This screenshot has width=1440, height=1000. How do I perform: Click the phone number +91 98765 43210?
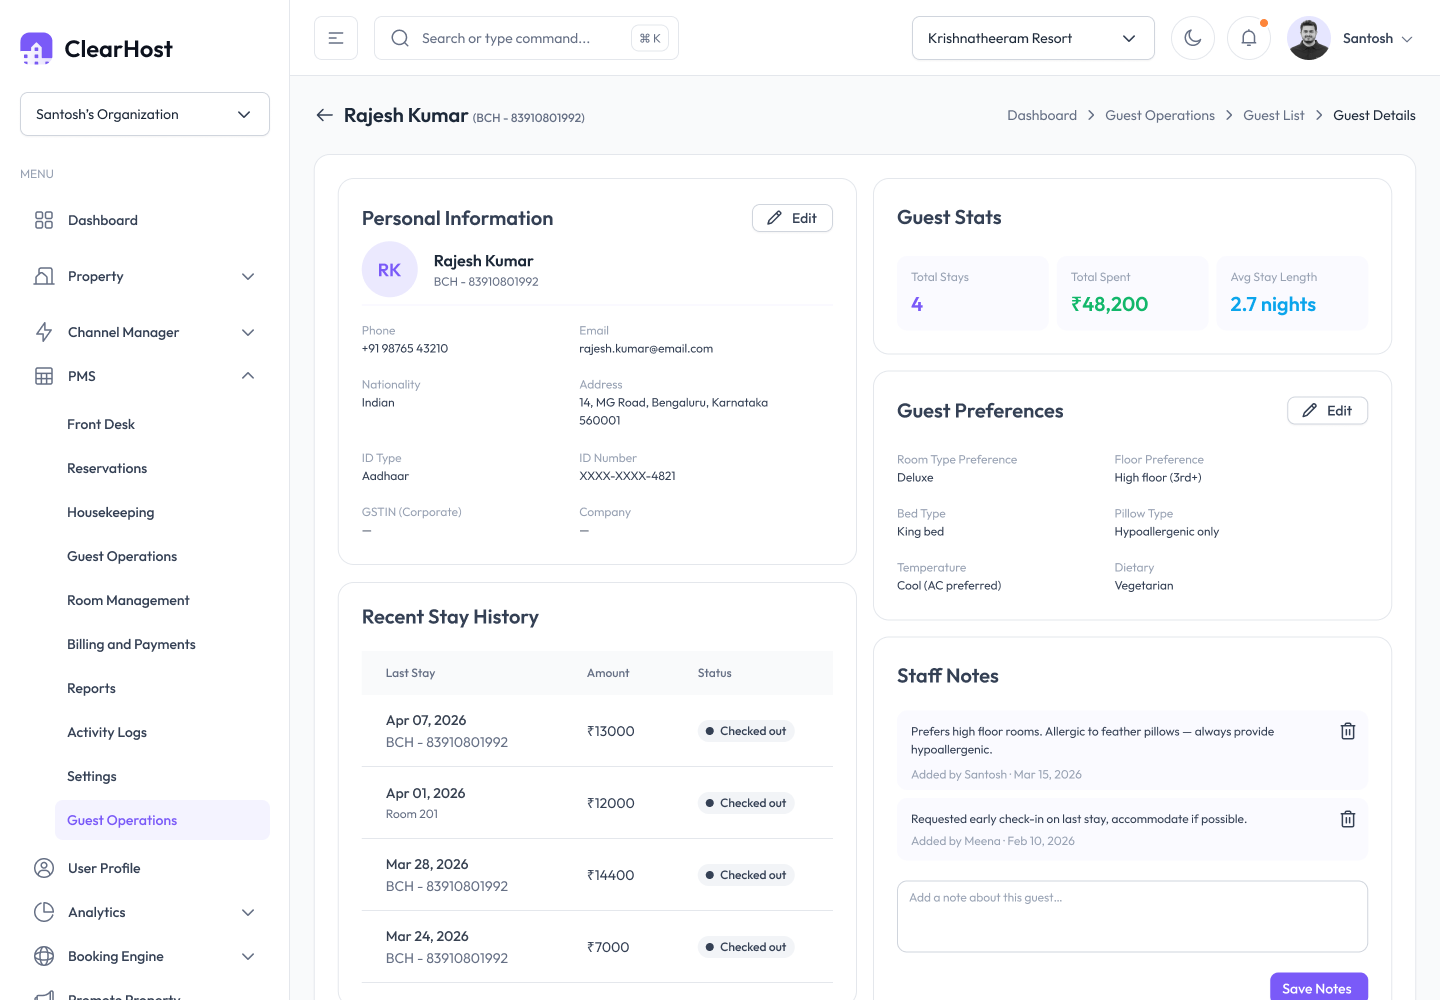pyautogui.click(x=405, y=349)
